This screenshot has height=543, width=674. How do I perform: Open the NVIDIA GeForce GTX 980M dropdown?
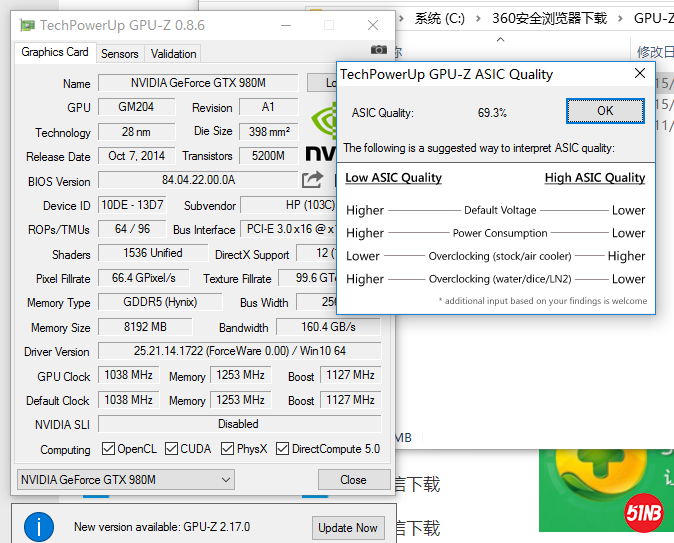(x=126, y=479)
